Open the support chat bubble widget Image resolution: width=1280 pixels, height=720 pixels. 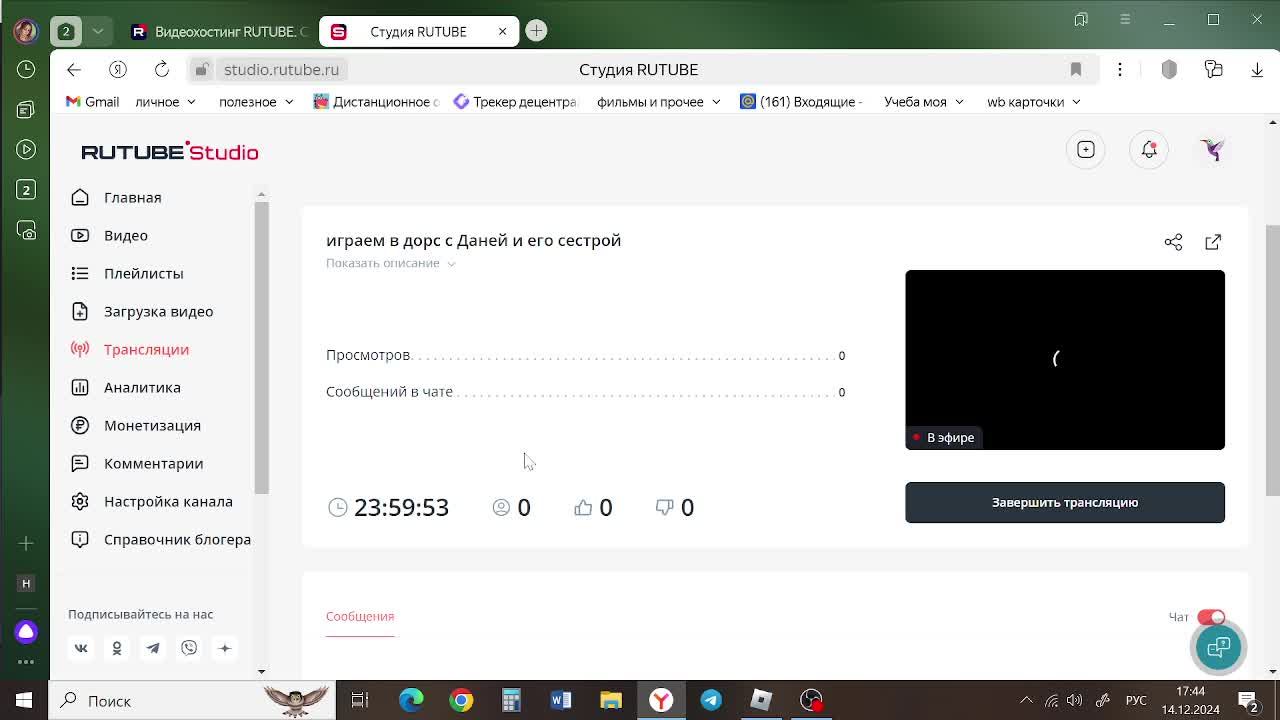[x=1218, y=647]
